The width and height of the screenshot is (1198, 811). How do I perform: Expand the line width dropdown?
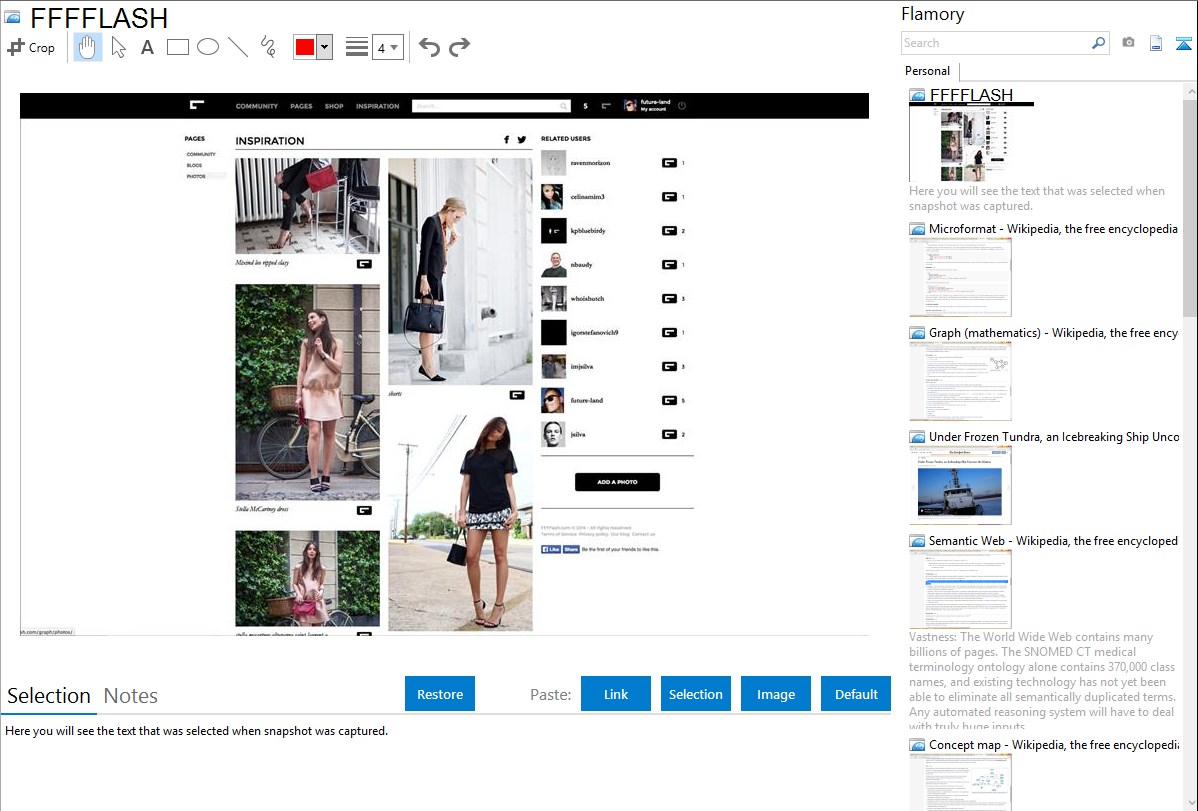[x=387, y=47]
